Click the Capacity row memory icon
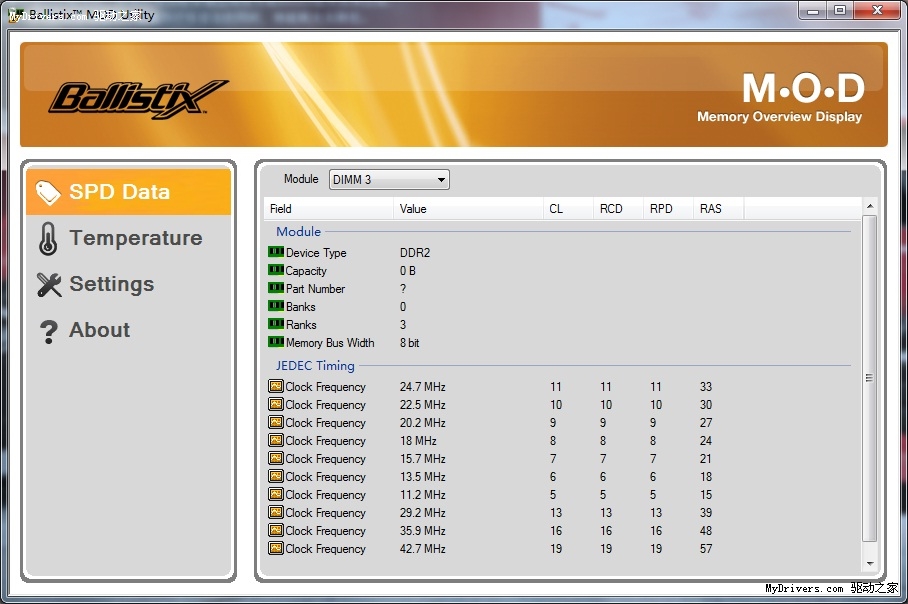908x604 pixels. [276, 271]
